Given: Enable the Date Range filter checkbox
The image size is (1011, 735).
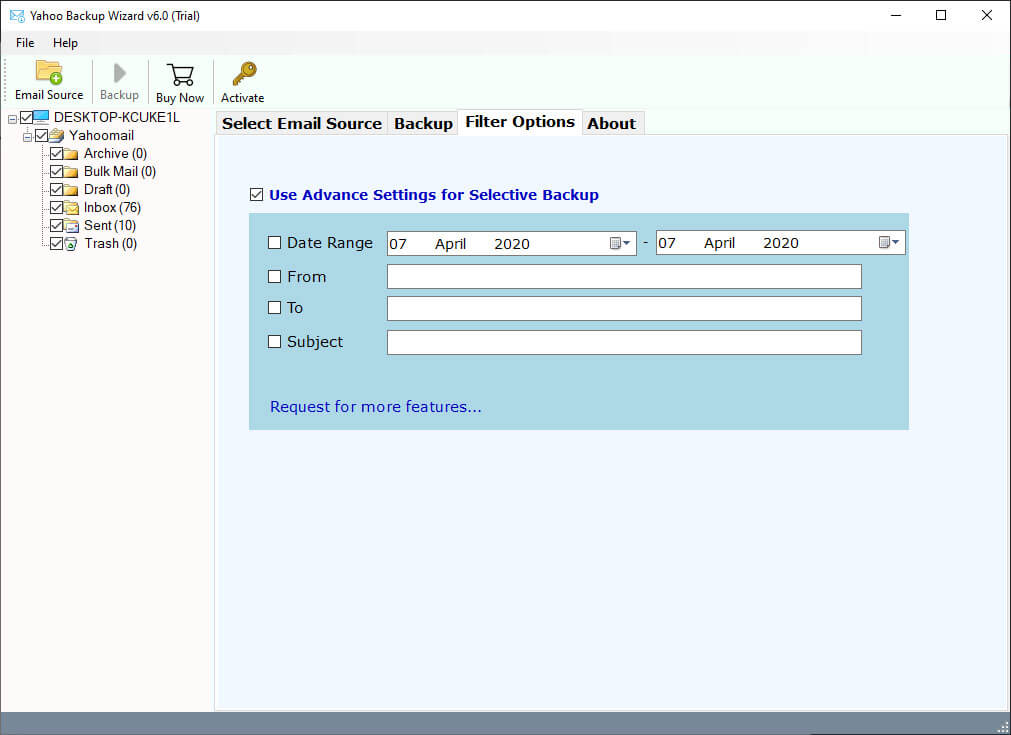Looking at the screenshot, I should (275, 243).
